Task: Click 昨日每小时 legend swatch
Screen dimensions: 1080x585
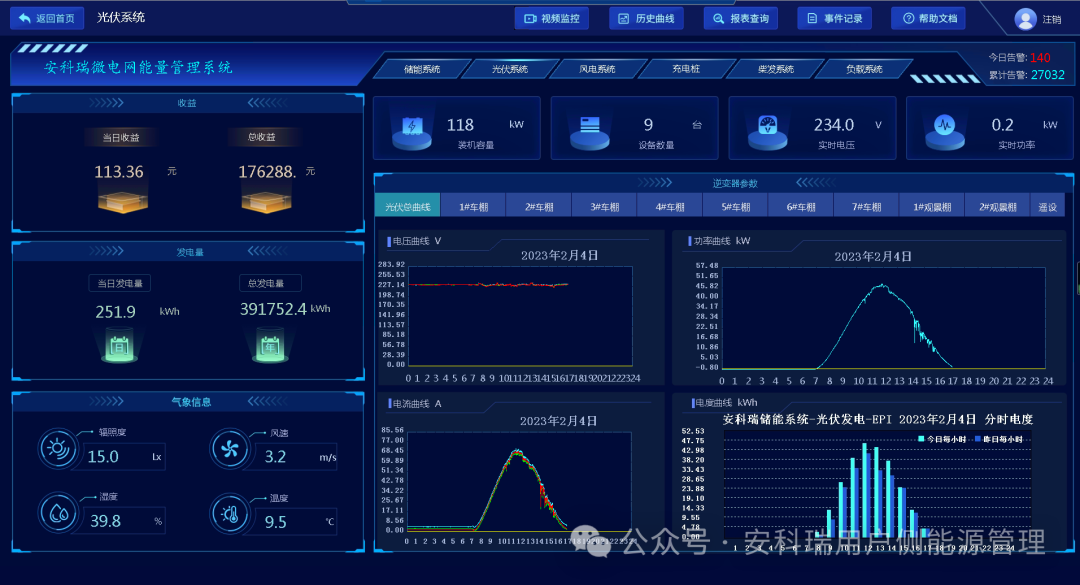Action: click(x=978, y=439)
